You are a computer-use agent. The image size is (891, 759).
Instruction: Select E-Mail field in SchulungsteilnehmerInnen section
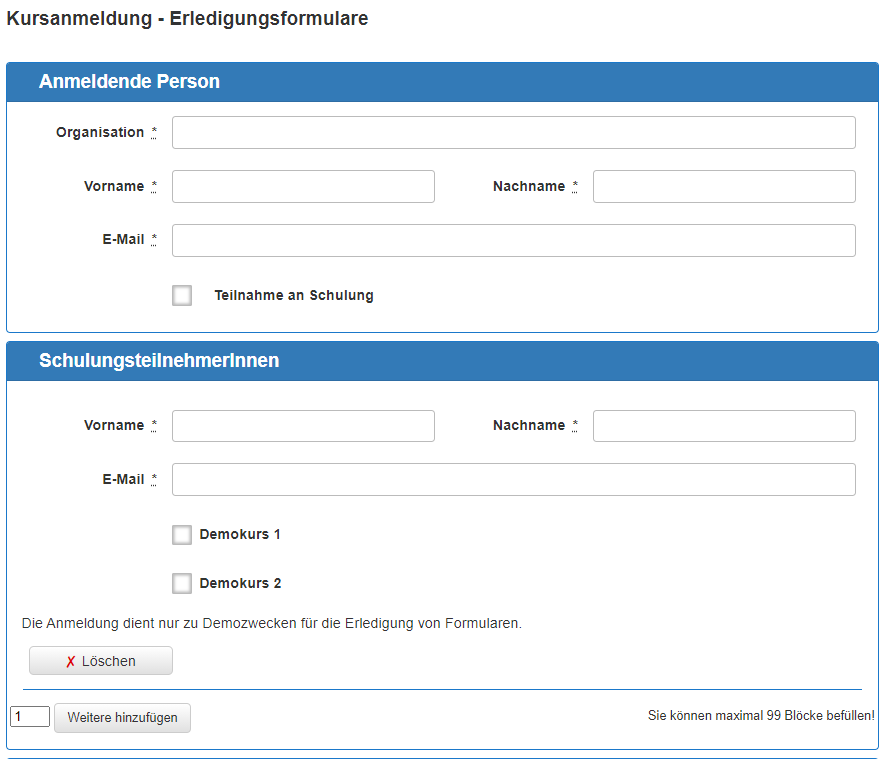[x=513, y=480]
